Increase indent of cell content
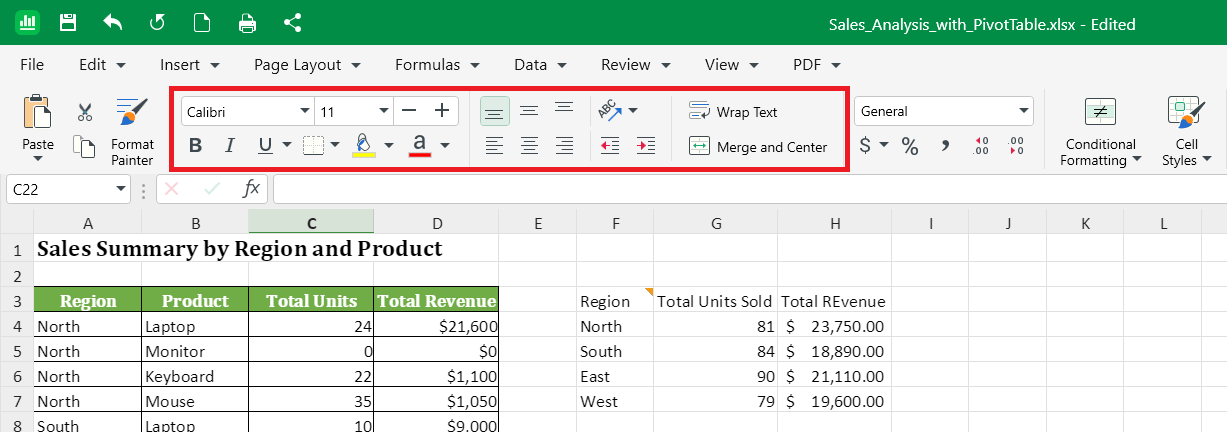Viewport: 1227px width, 432px height. [646, 146]
